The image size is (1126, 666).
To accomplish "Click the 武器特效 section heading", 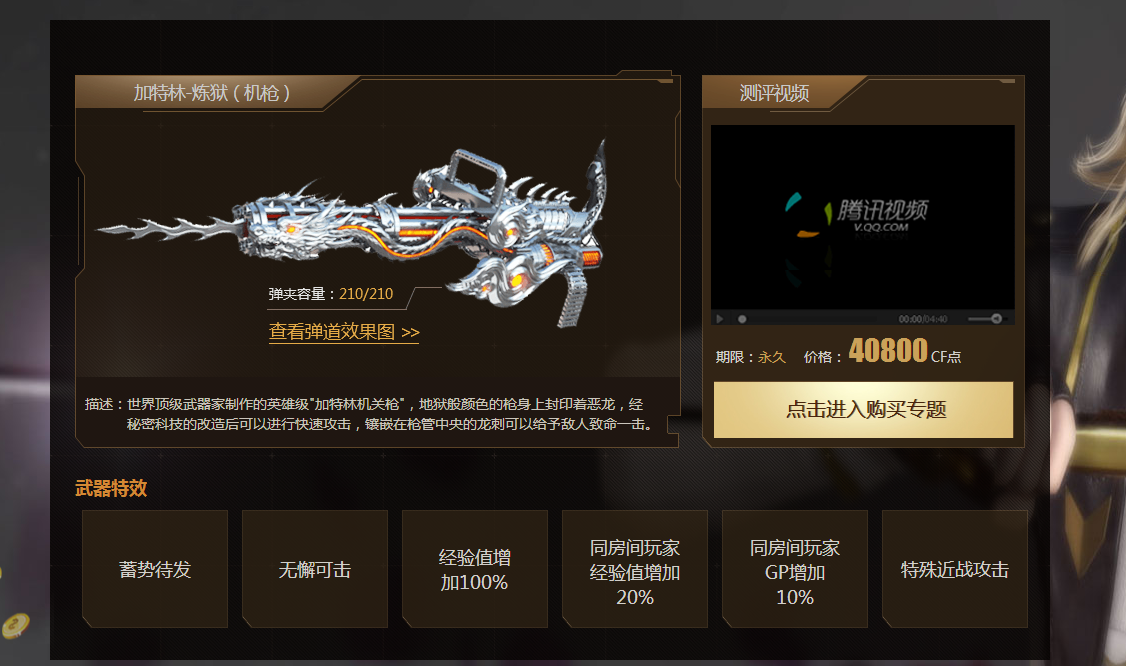I will coord(111,489).
